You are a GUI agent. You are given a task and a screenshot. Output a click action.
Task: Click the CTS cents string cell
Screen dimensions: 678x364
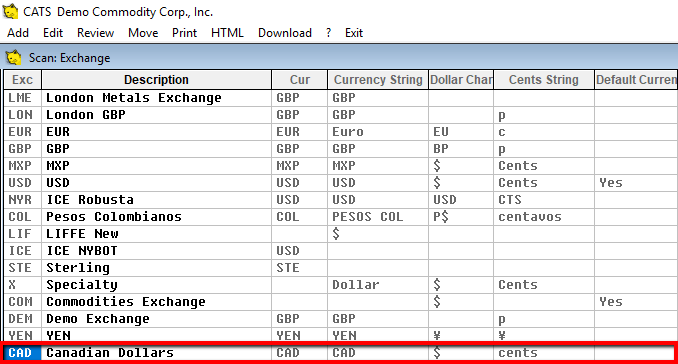[x=544, y=200]
